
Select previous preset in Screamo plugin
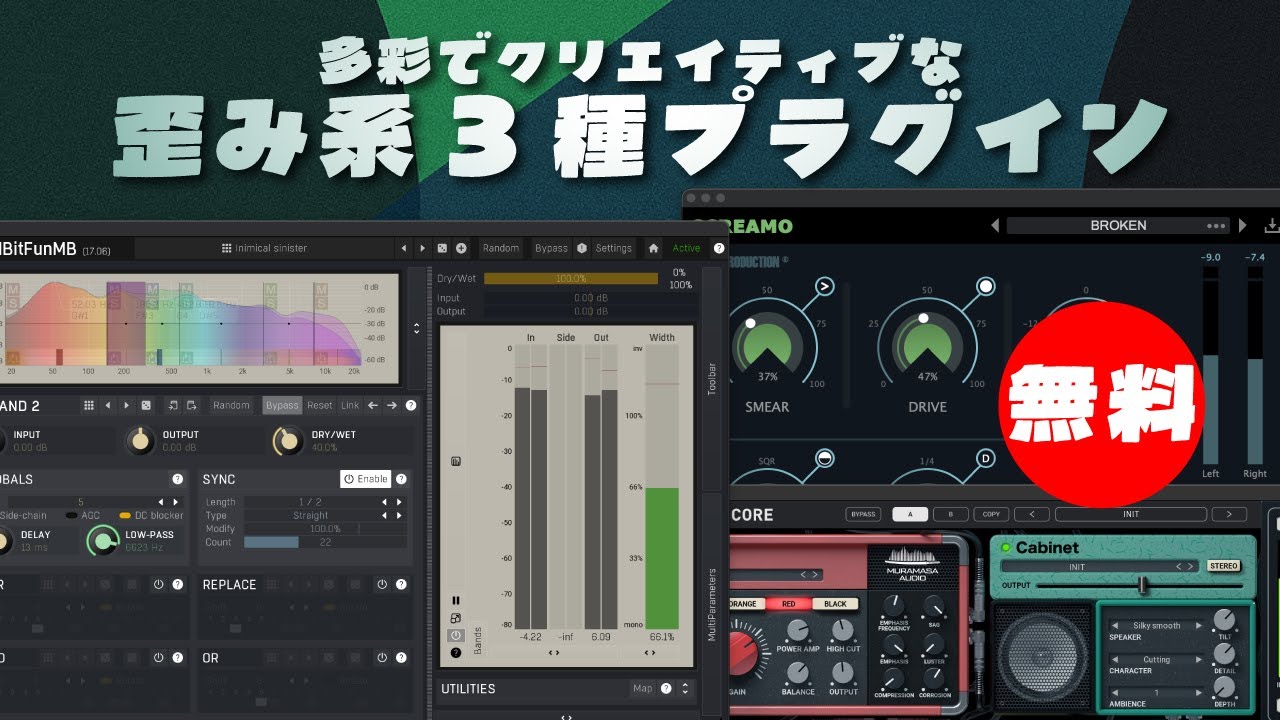coord(997,226)
